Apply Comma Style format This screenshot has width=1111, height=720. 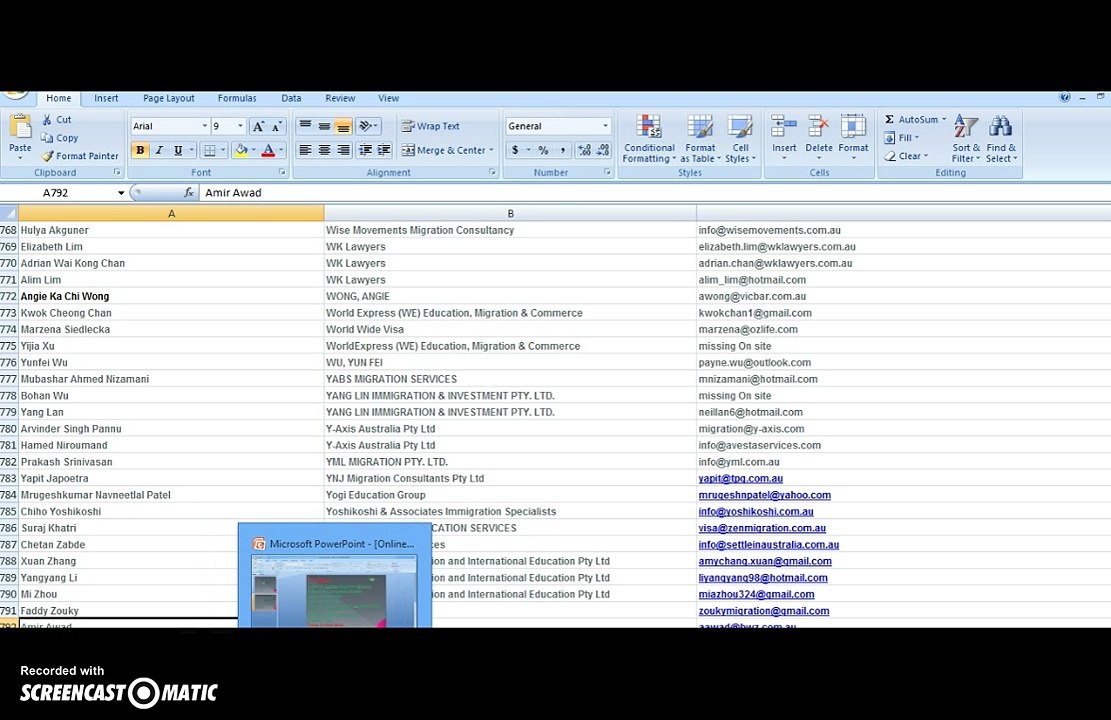[563, 150]
